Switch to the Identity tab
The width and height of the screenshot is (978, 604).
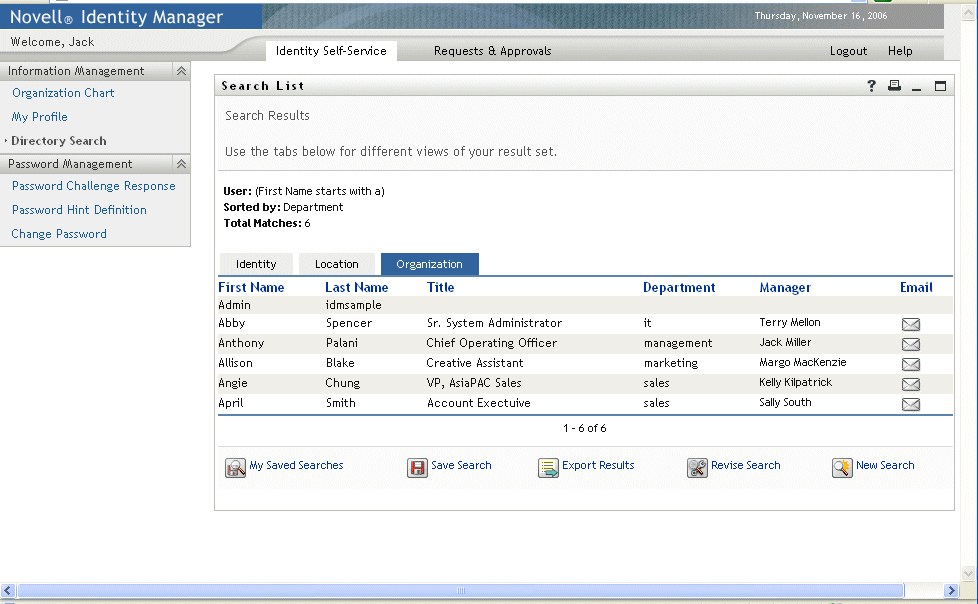(x=256, y=264)
